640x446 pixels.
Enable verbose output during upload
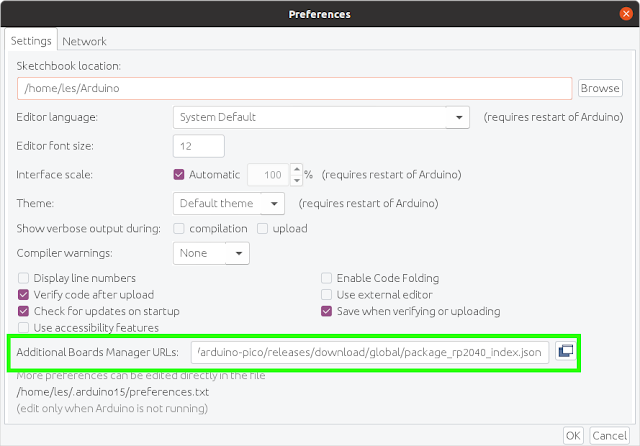(x=262, y=229)
